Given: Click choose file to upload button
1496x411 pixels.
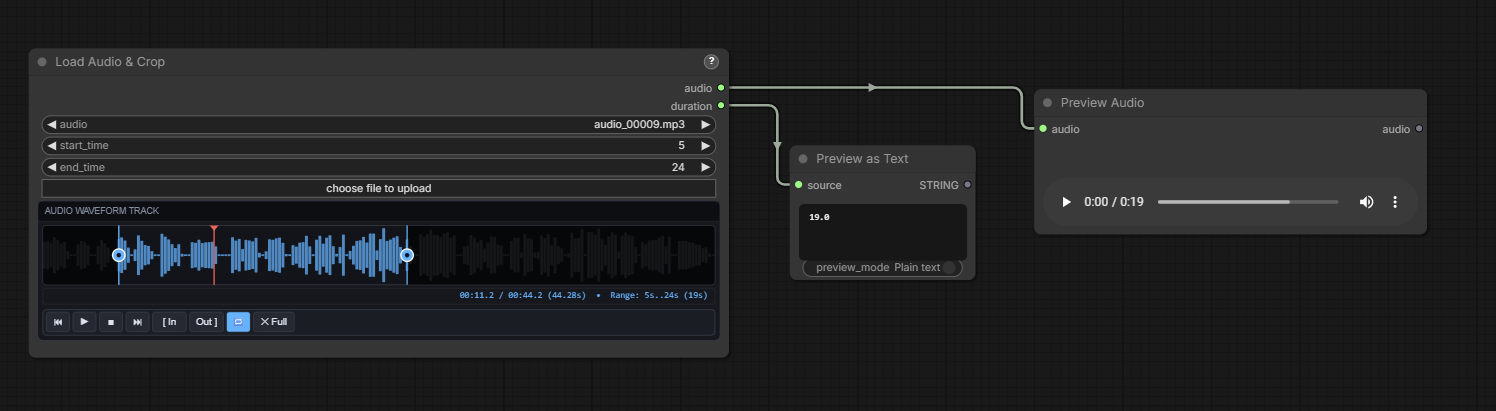Looking at the screenshot, I should point(379,188).
